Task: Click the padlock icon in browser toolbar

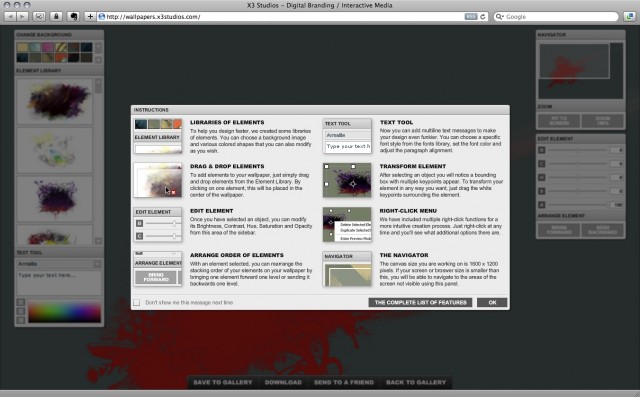Action: (x=56, y=17)
